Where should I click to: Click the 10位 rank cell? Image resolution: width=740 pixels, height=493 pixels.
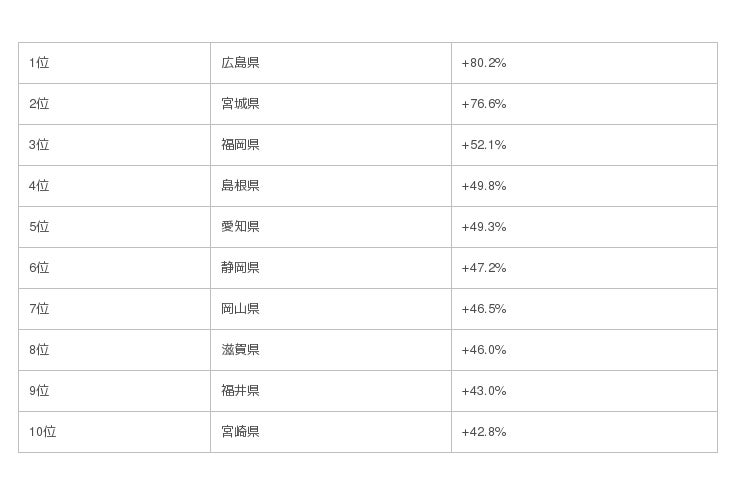[x=43, y=432]
